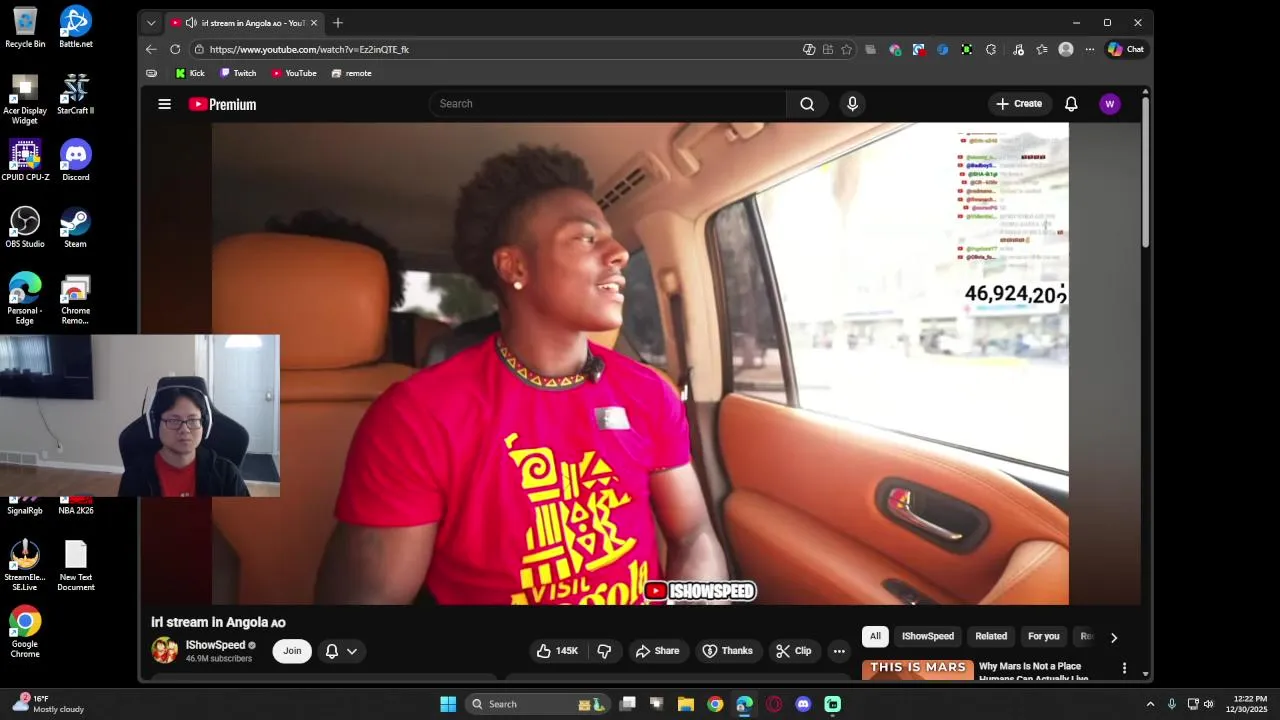Open Chrome from the taskbar
This screenshot has width=1280, height=720.
(x=715, y=704)
